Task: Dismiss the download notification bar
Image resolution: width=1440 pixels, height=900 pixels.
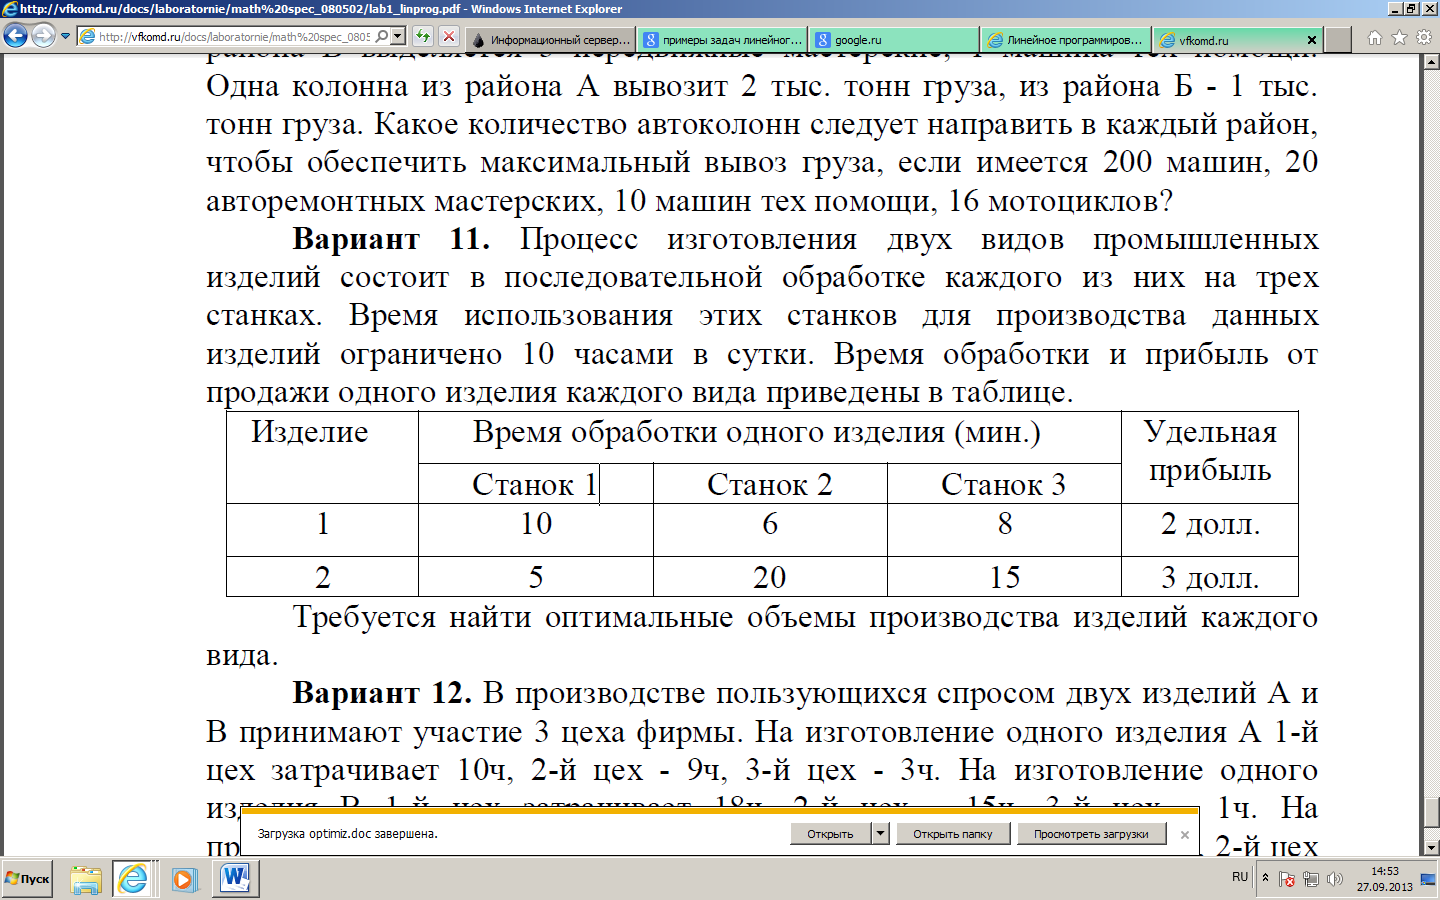Action: pos(1185,835)
